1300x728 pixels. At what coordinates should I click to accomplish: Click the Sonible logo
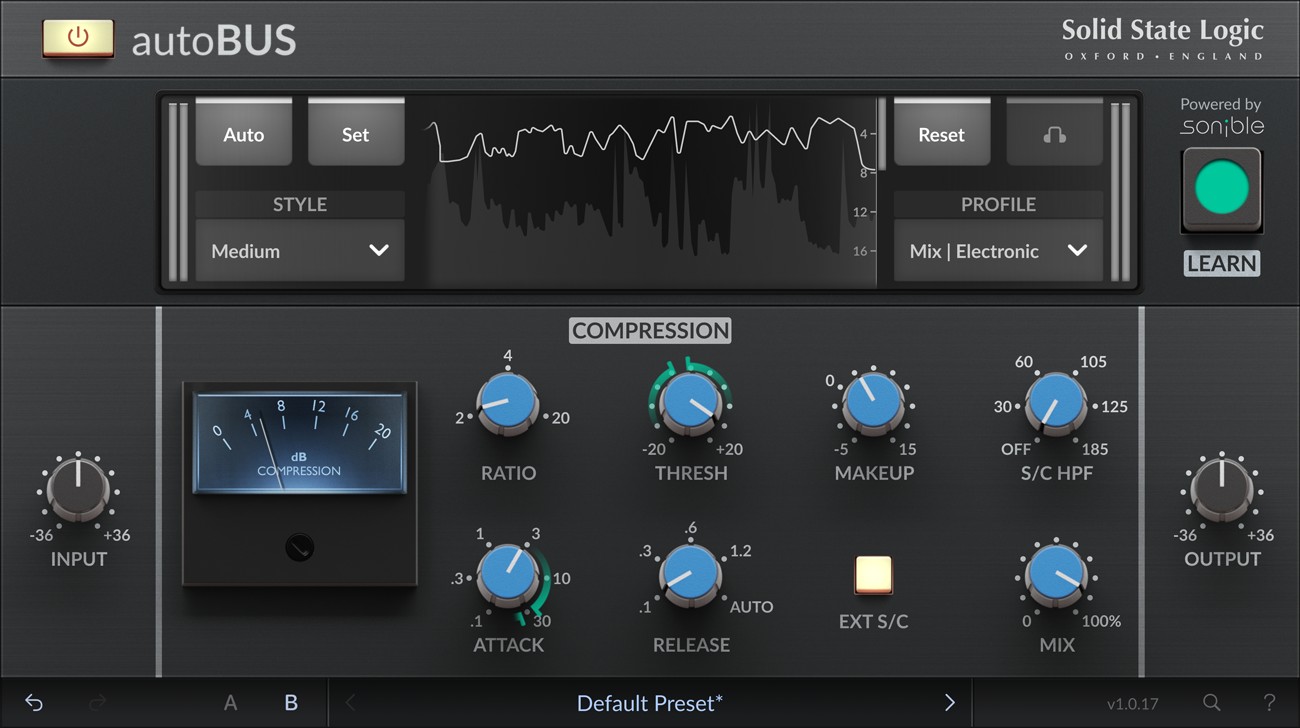click(1221, 125)
